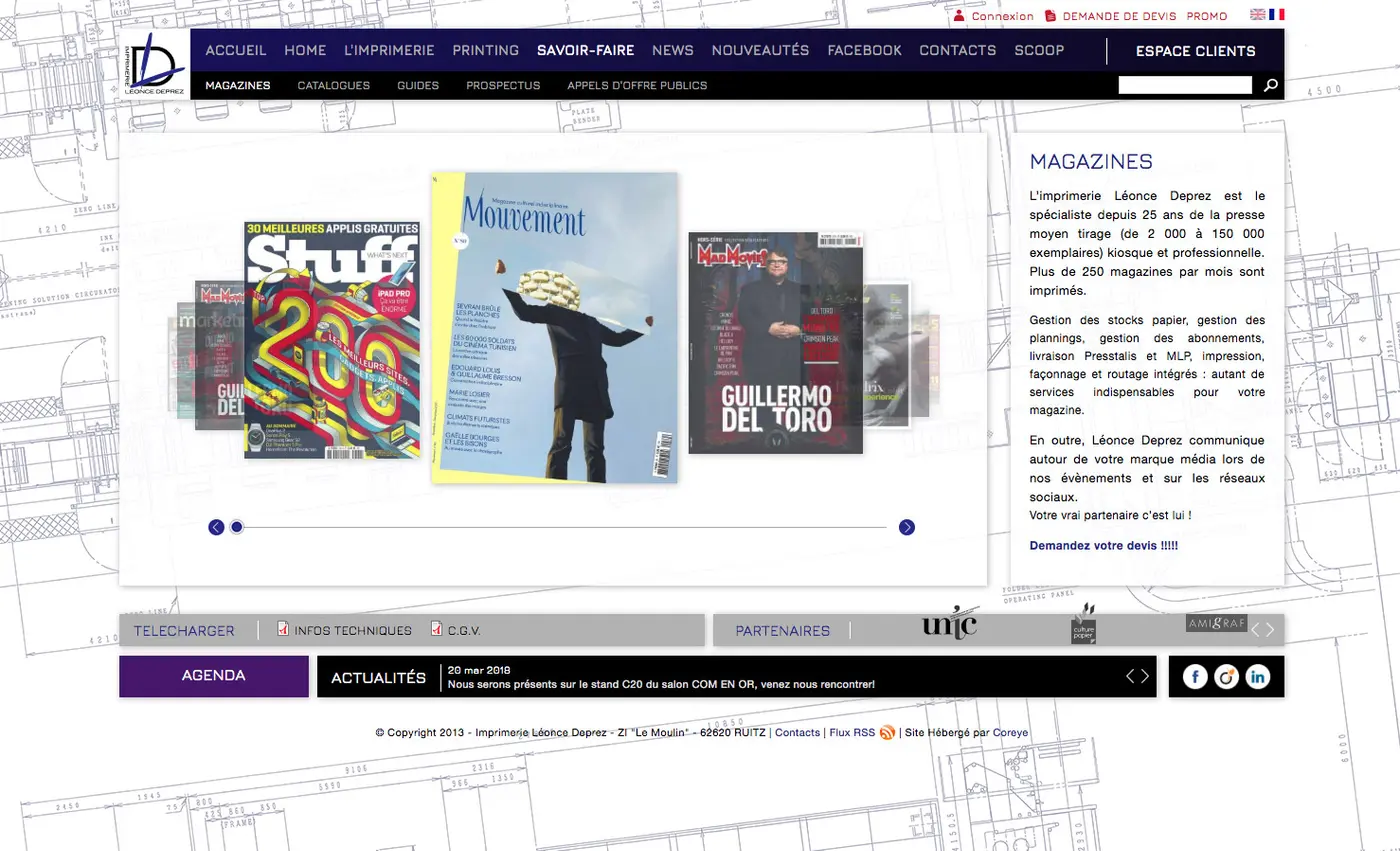Open the orange circular social icon
The width and height of the screenshot is (1400, 851).
pyautogui.click(x=1227, y=677)
